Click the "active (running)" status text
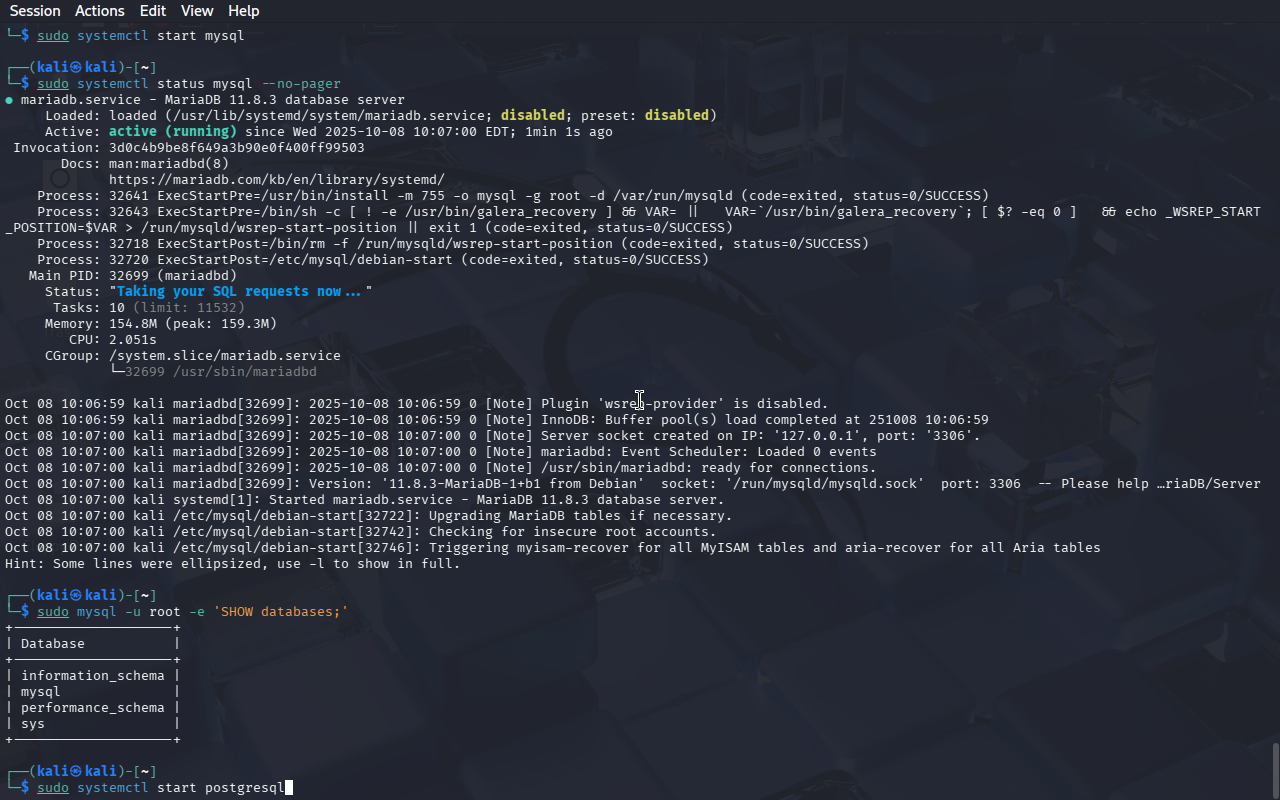The width and height of the screenshot is (1280, 800). pyautogui.click(x=172, y=131)
